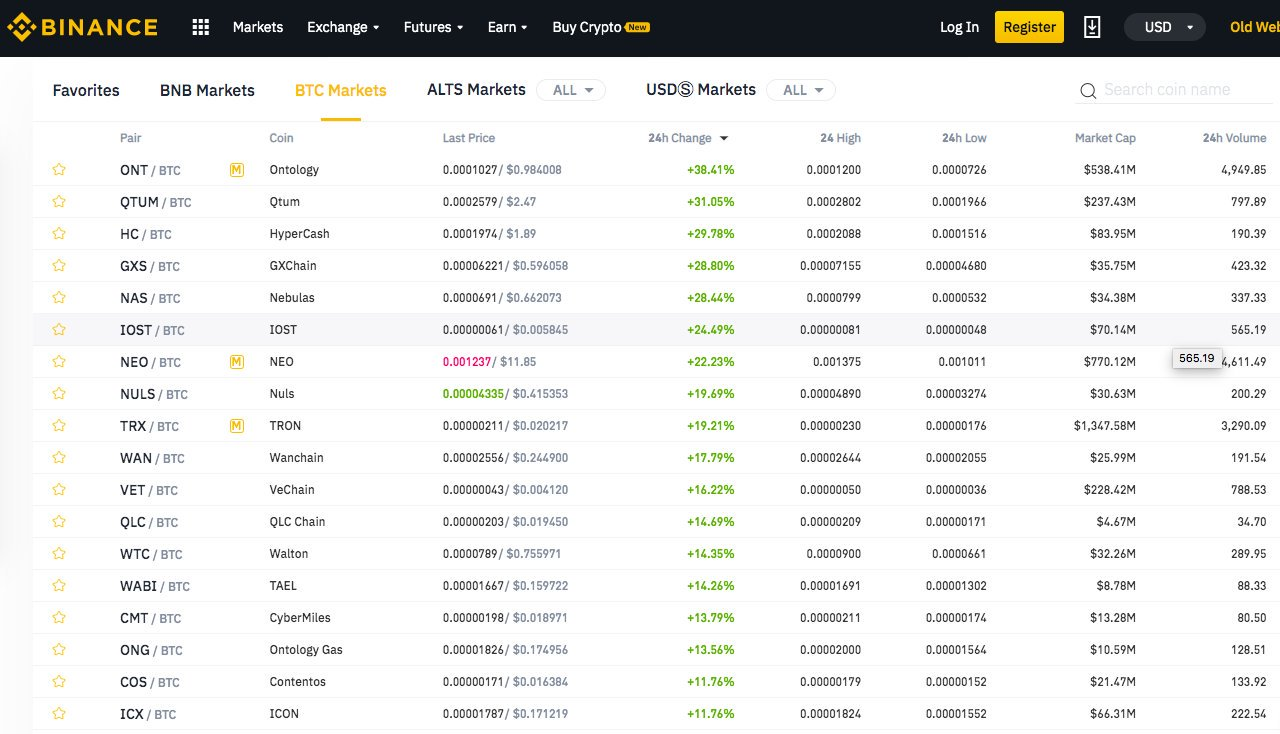Image resolution: width=1280 pixels, height=734 pixels.
Task: Switch to BNB Markets tab
Action: point(207,90)
